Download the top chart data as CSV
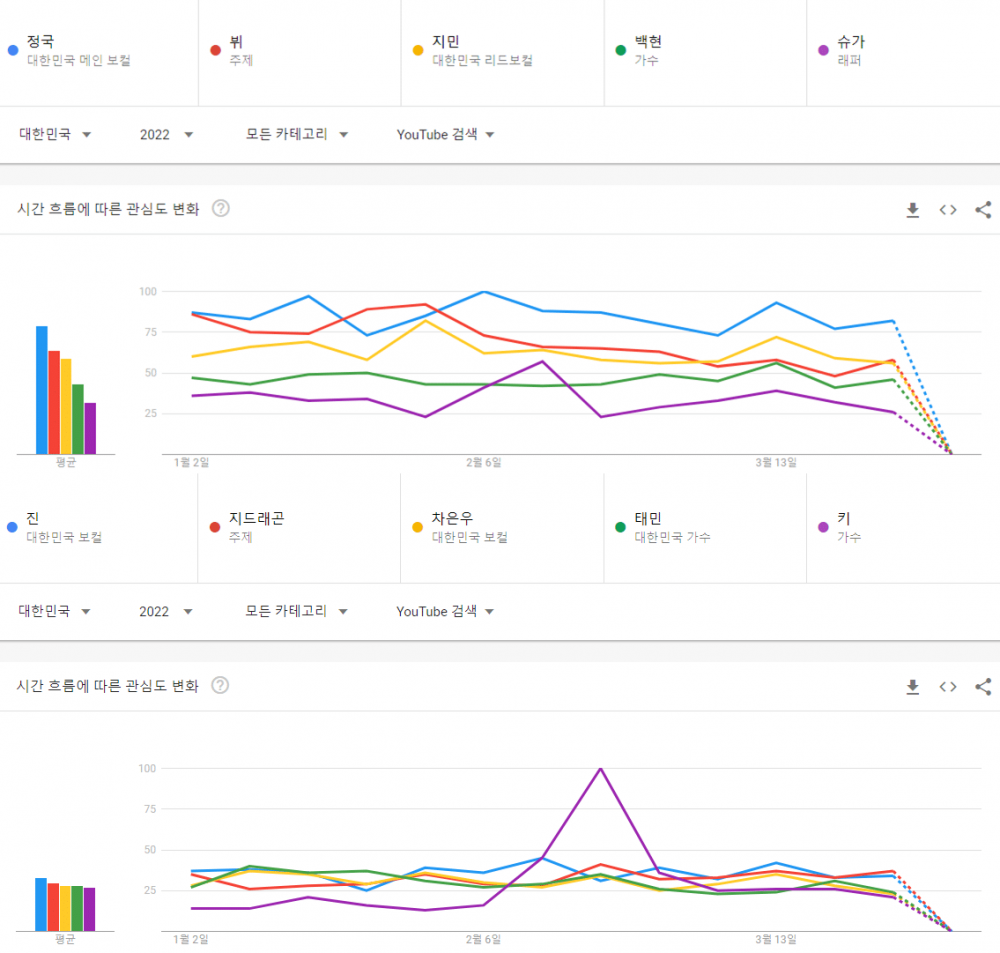 [912, 210]
